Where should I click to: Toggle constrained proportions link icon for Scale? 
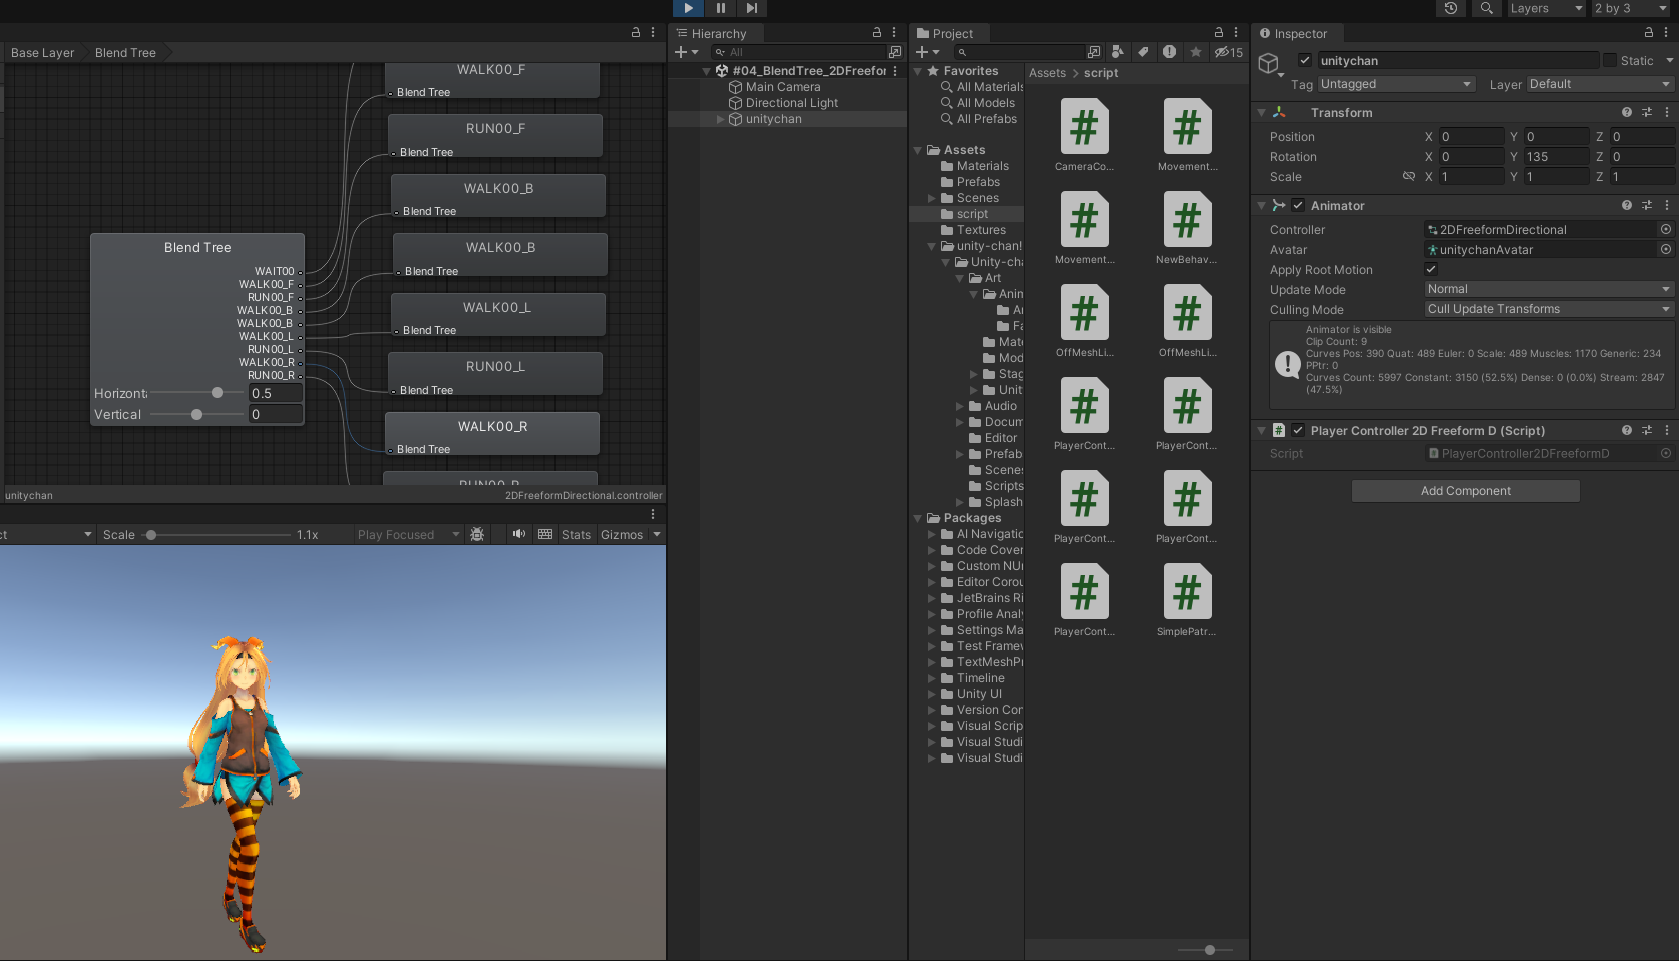(1409, 176)
